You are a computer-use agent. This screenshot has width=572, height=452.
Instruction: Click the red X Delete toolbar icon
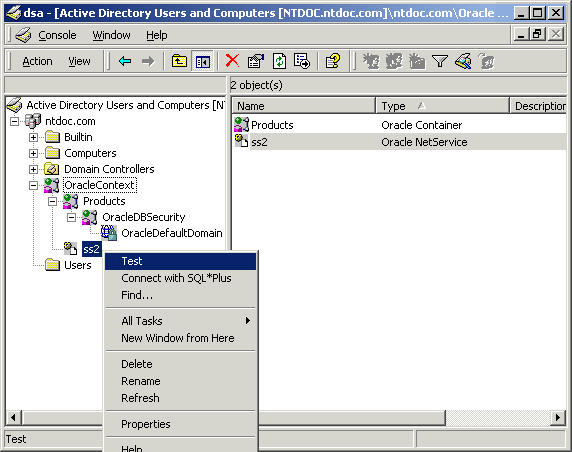point(232,61)
